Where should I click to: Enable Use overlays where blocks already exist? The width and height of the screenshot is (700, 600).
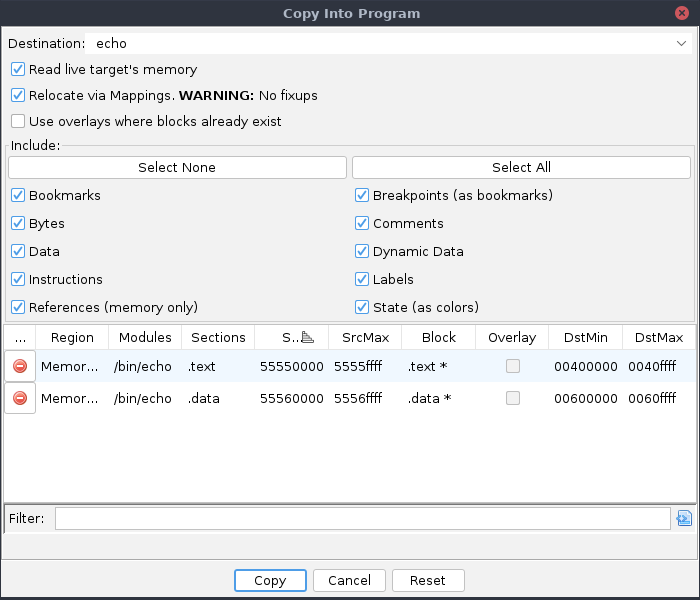18,122
